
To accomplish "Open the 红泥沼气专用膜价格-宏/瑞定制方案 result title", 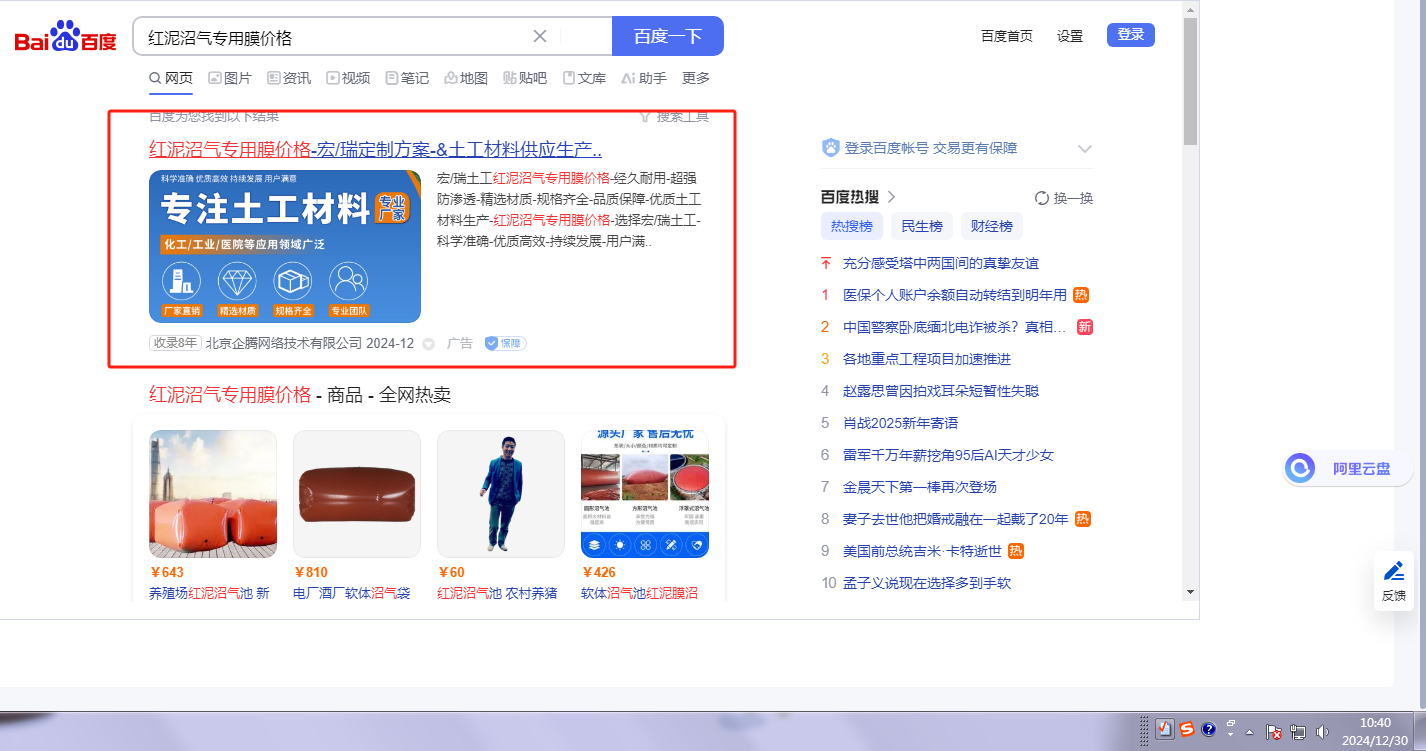I will [x=375, y=150].
